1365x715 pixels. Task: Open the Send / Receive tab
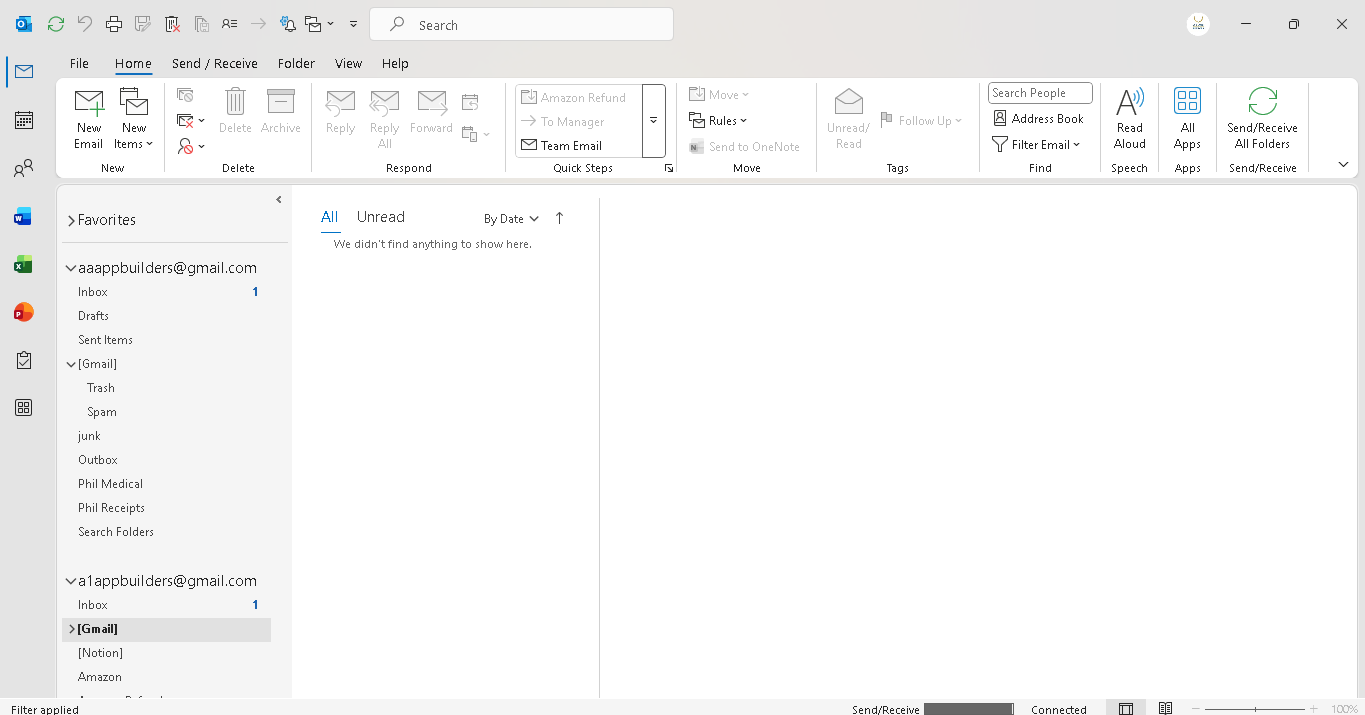click(214, 63)
